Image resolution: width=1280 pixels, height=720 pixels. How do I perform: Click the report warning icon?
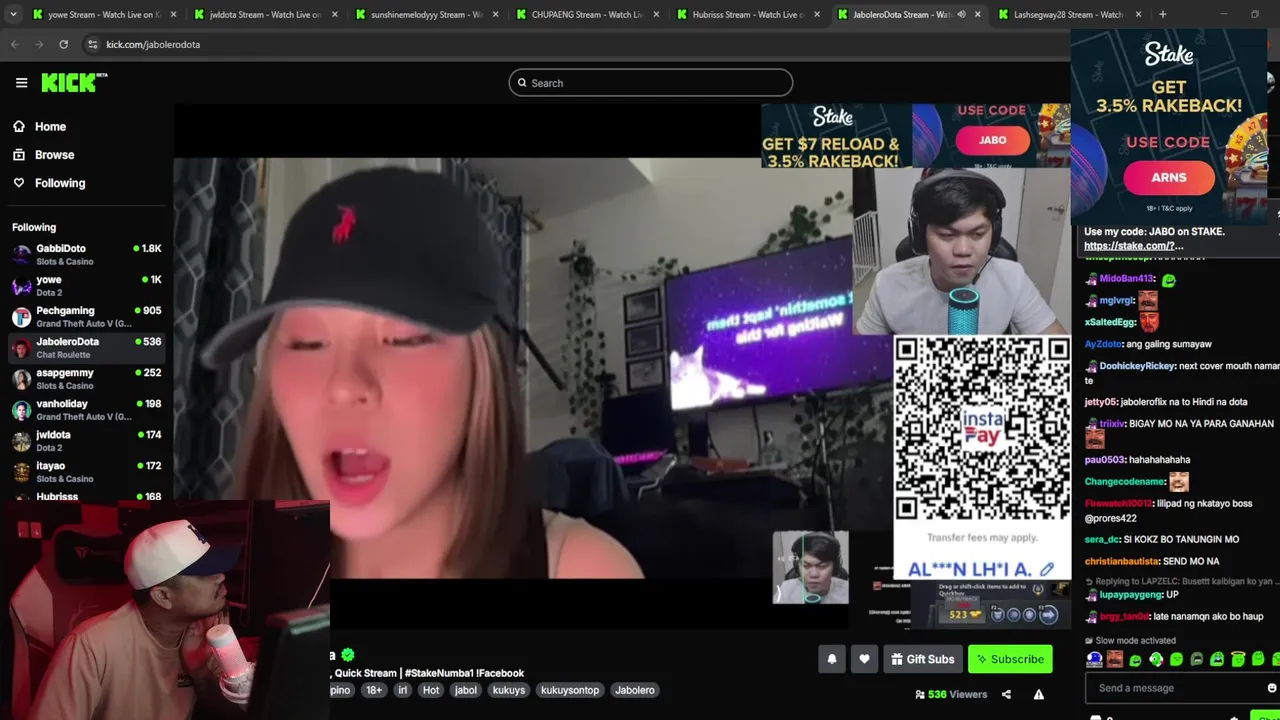[x=1039, y=694]
